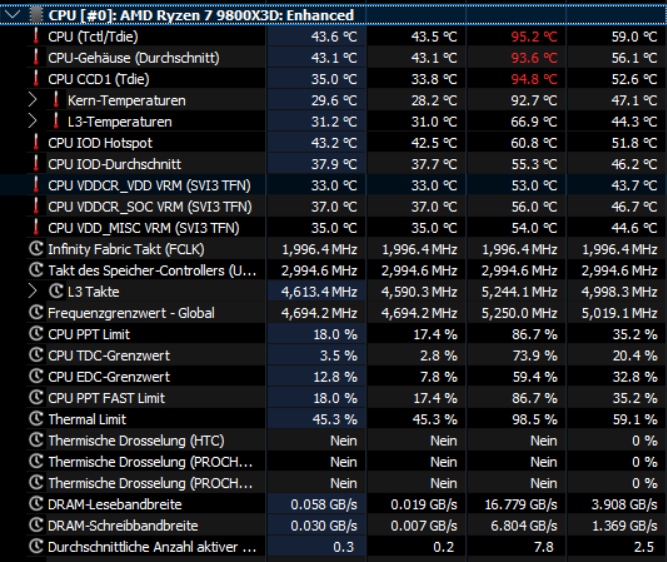
Task: Collapse the CPU [#0] AMD Ryzen 7 9800X3D group
Action: pos(13,15)
